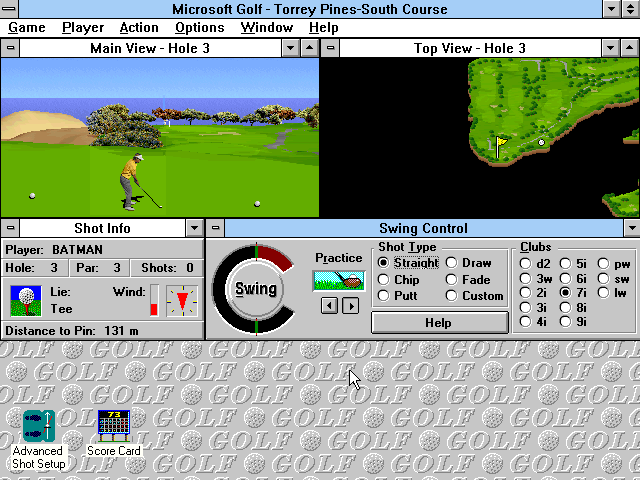The image size is (640, 480).
Task: Click the wind direction compass
Action: pyautogui.click(x=182, y=301)
